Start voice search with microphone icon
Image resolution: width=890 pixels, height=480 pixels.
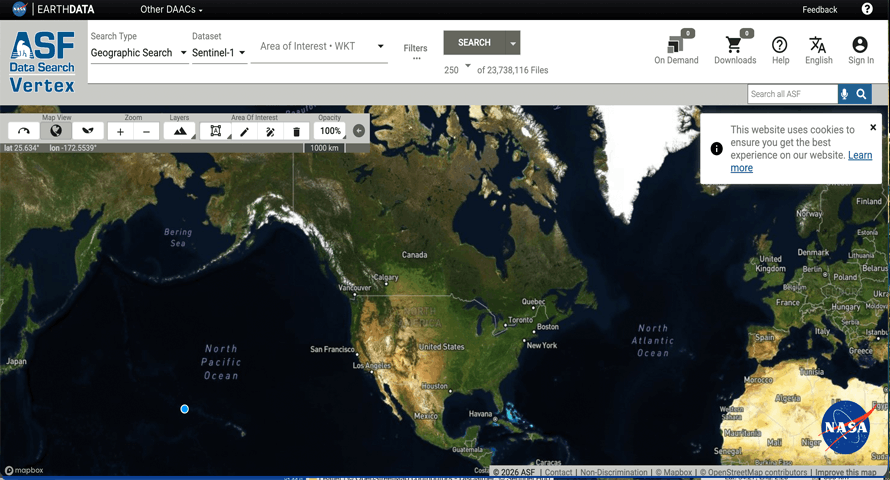[x=845, y=94]
